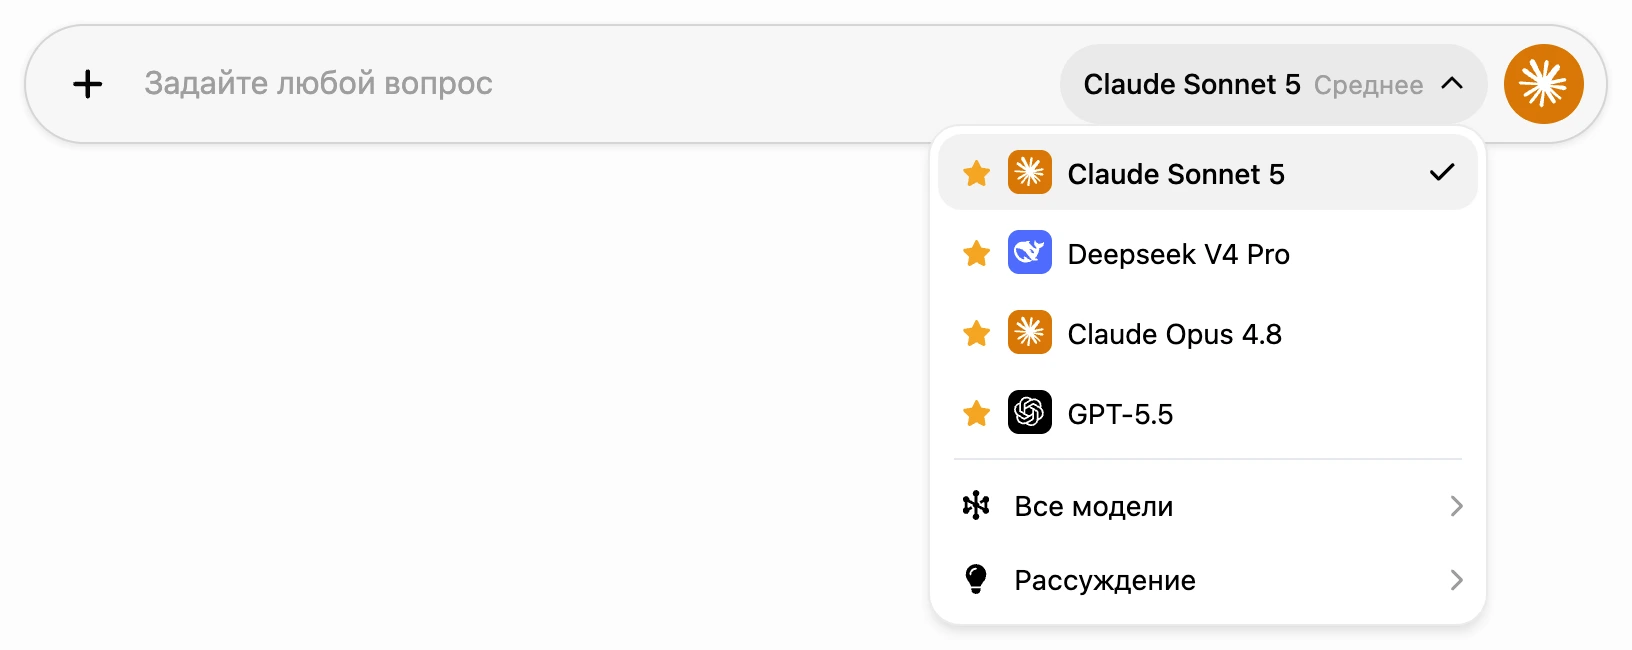
Task: Unfavorite Claude Sonnet 5 via star
Action: click(x=977, y=173)
